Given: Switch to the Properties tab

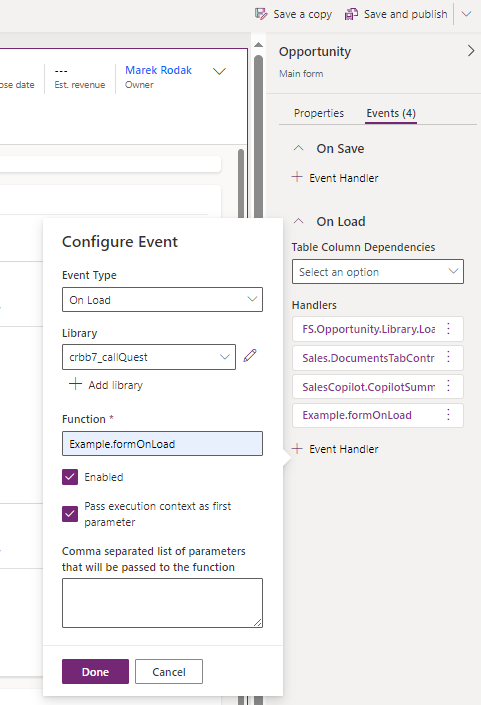Looking at the screenshot, I should (x=319, y=113).
